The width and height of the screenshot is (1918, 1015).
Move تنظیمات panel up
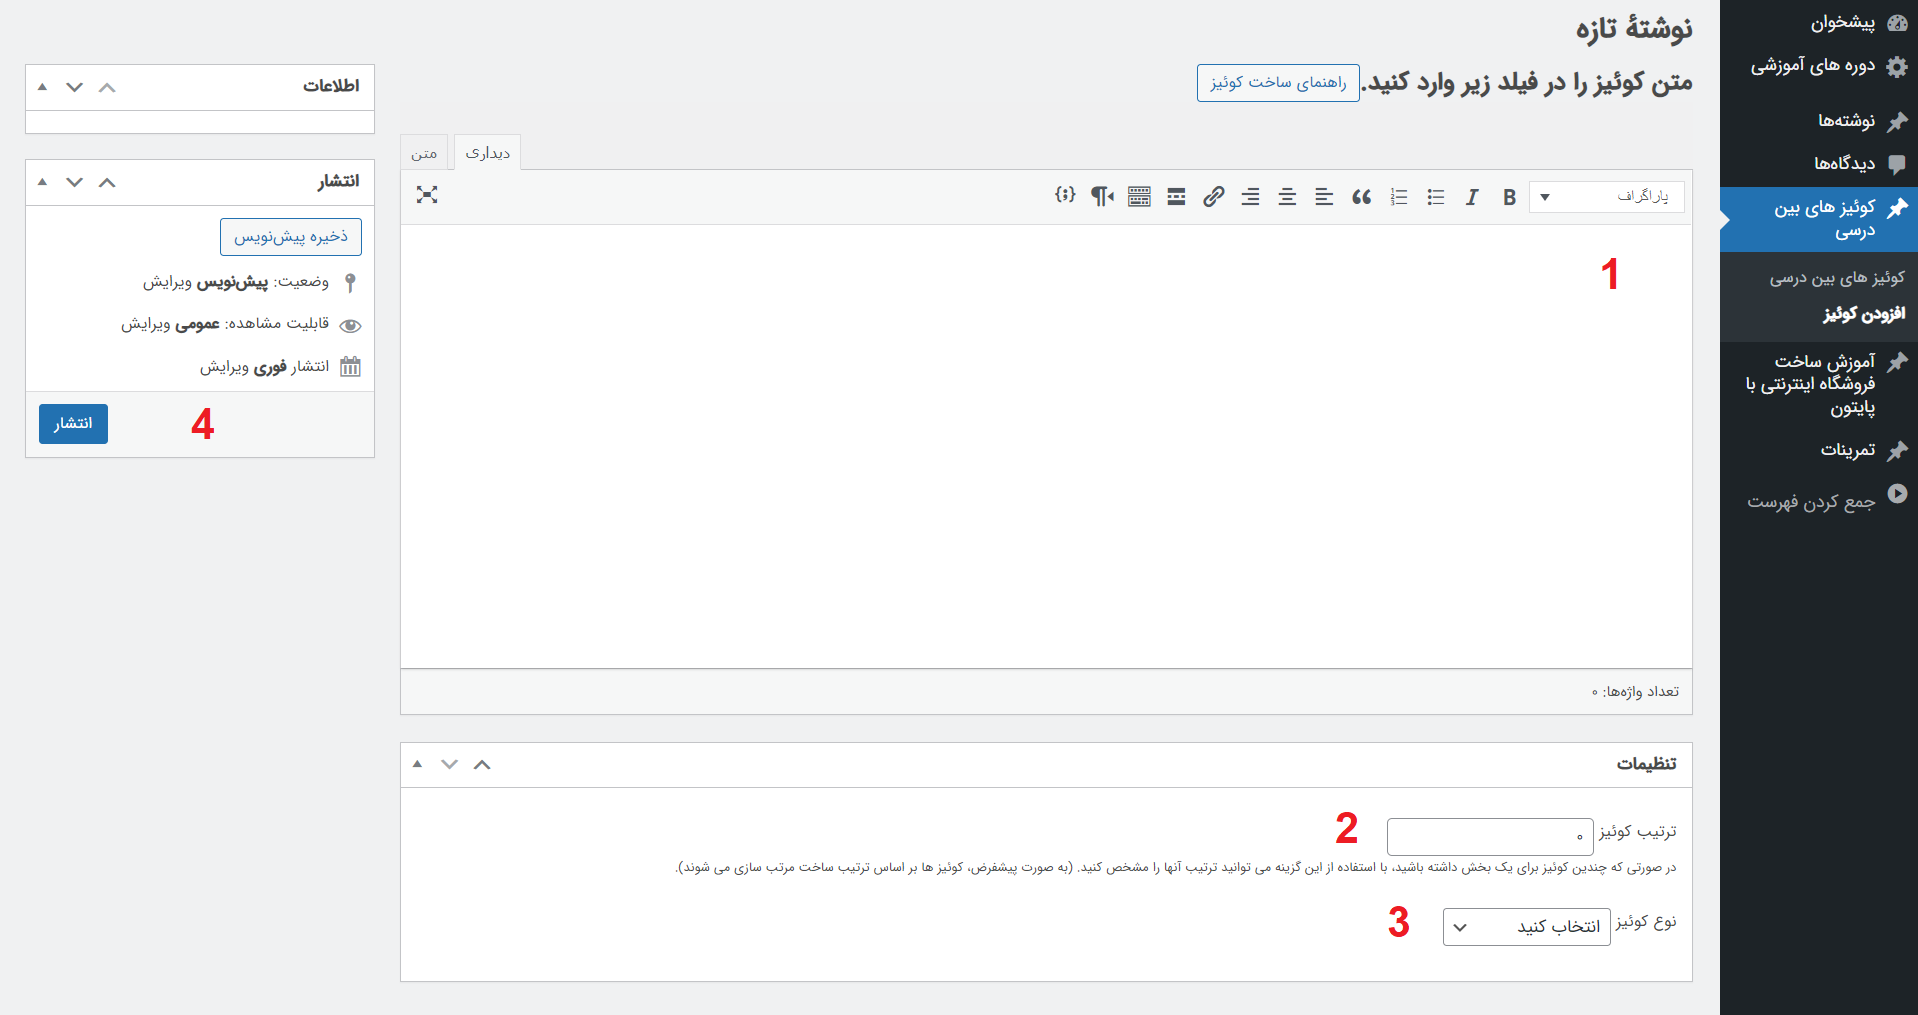click(482, 764)
